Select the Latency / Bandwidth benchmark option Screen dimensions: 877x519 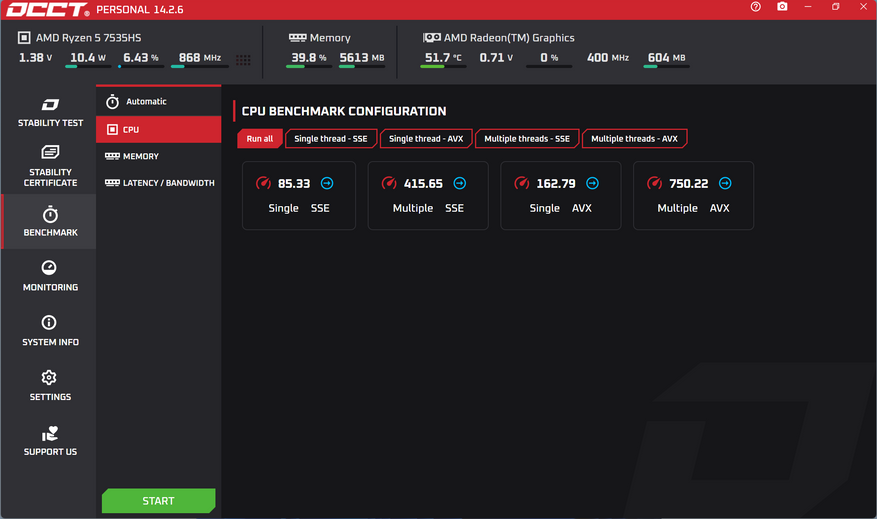click(159, 183)
